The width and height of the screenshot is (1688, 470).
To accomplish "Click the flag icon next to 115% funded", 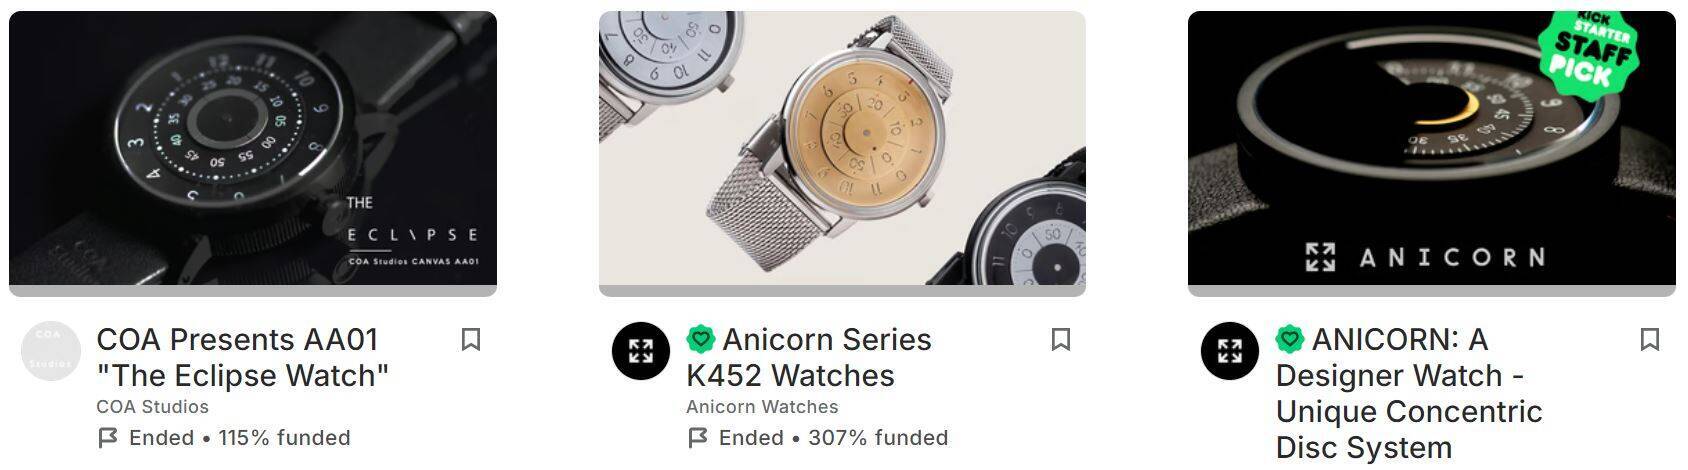I will tap(108, 438).
